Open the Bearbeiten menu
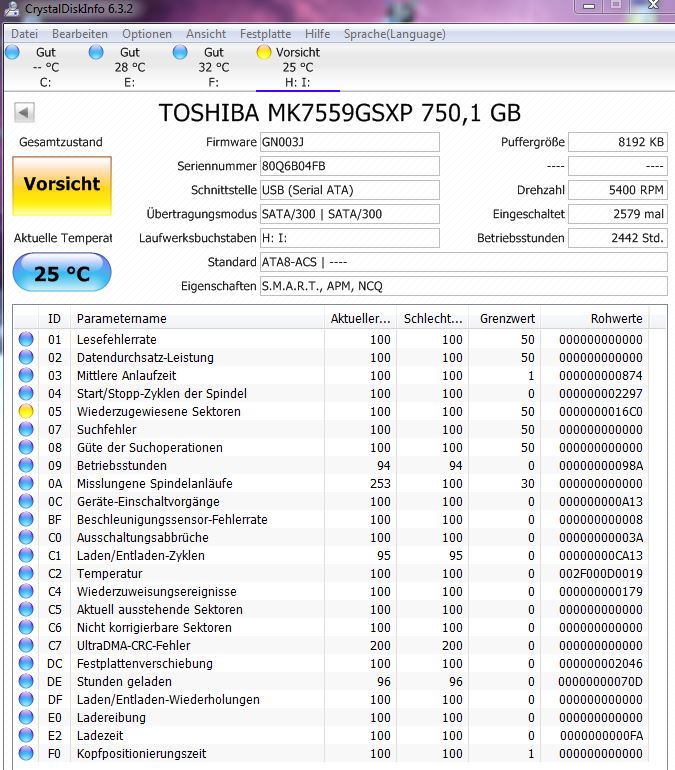The width and height of the screenshot is (675, 770). pyautogui.click(x=80, y=34)
